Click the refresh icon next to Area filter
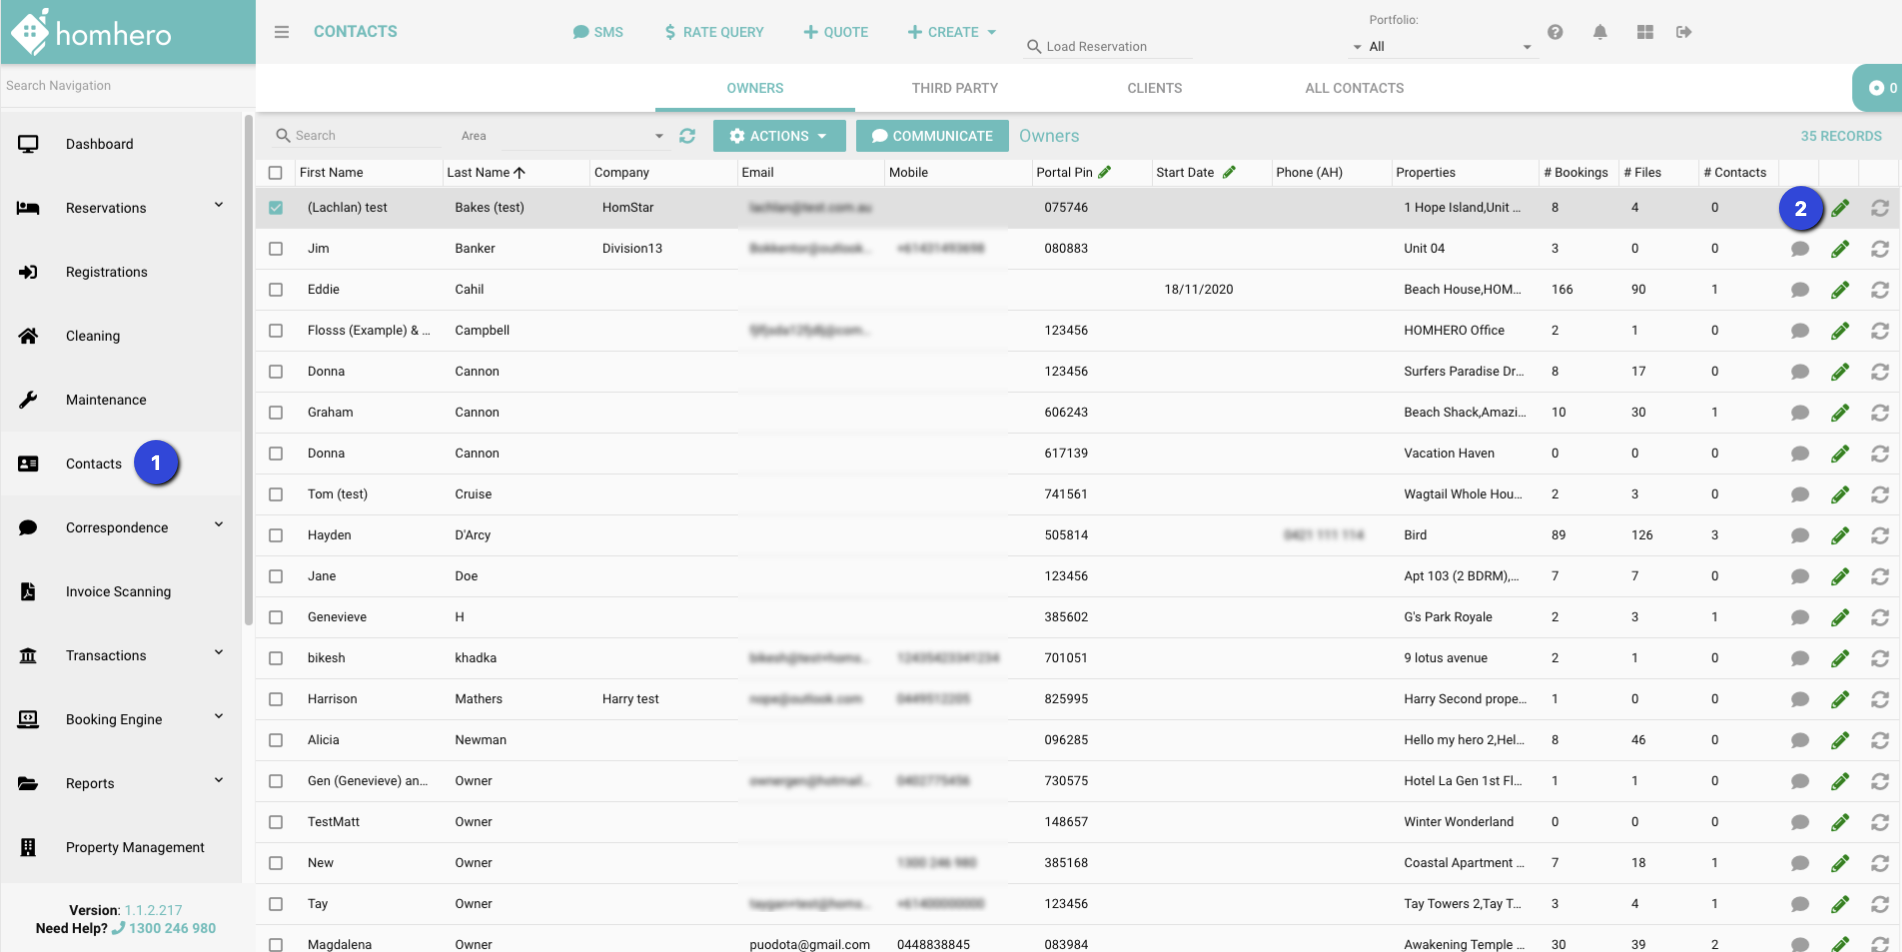 click(687, 136)
